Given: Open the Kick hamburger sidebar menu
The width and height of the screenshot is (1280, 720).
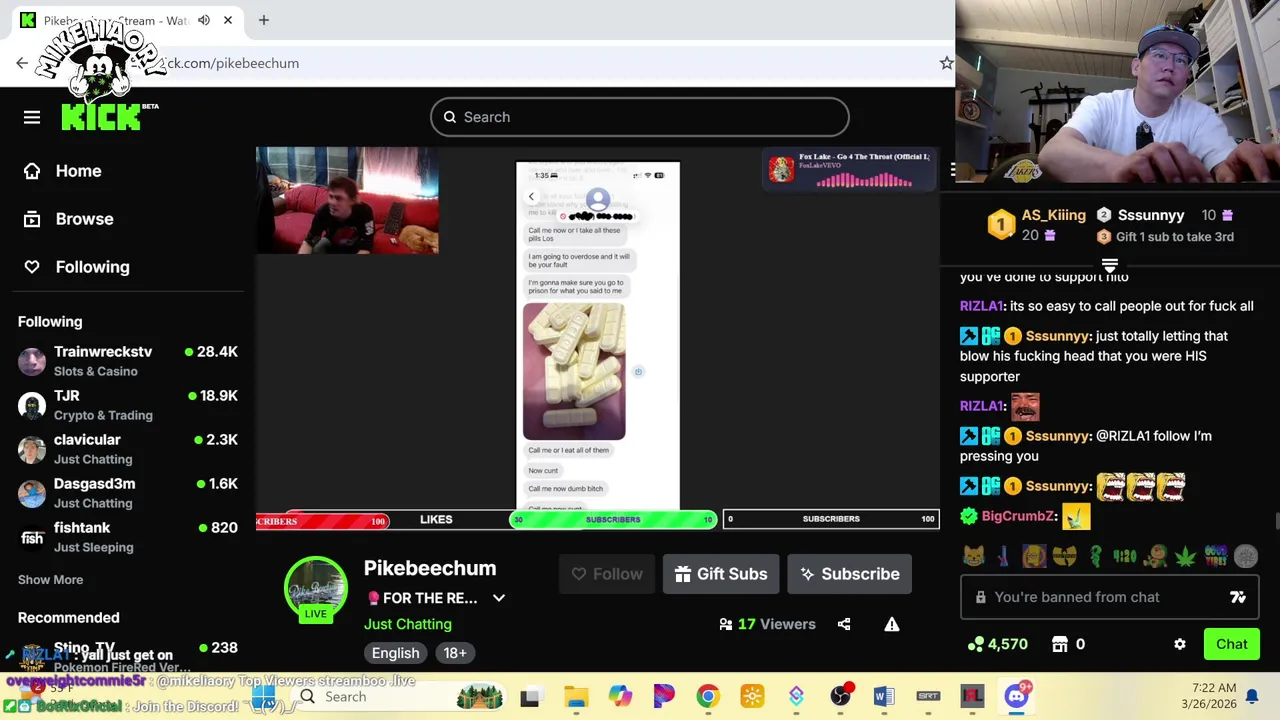Looking at the screenshot, I should (x=32, y=118).
